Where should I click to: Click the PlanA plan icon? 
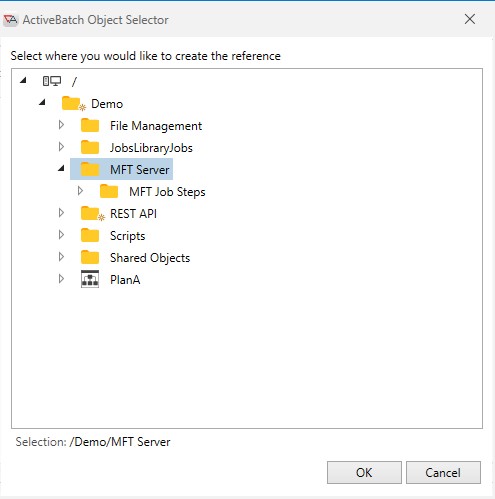[90, 279]
